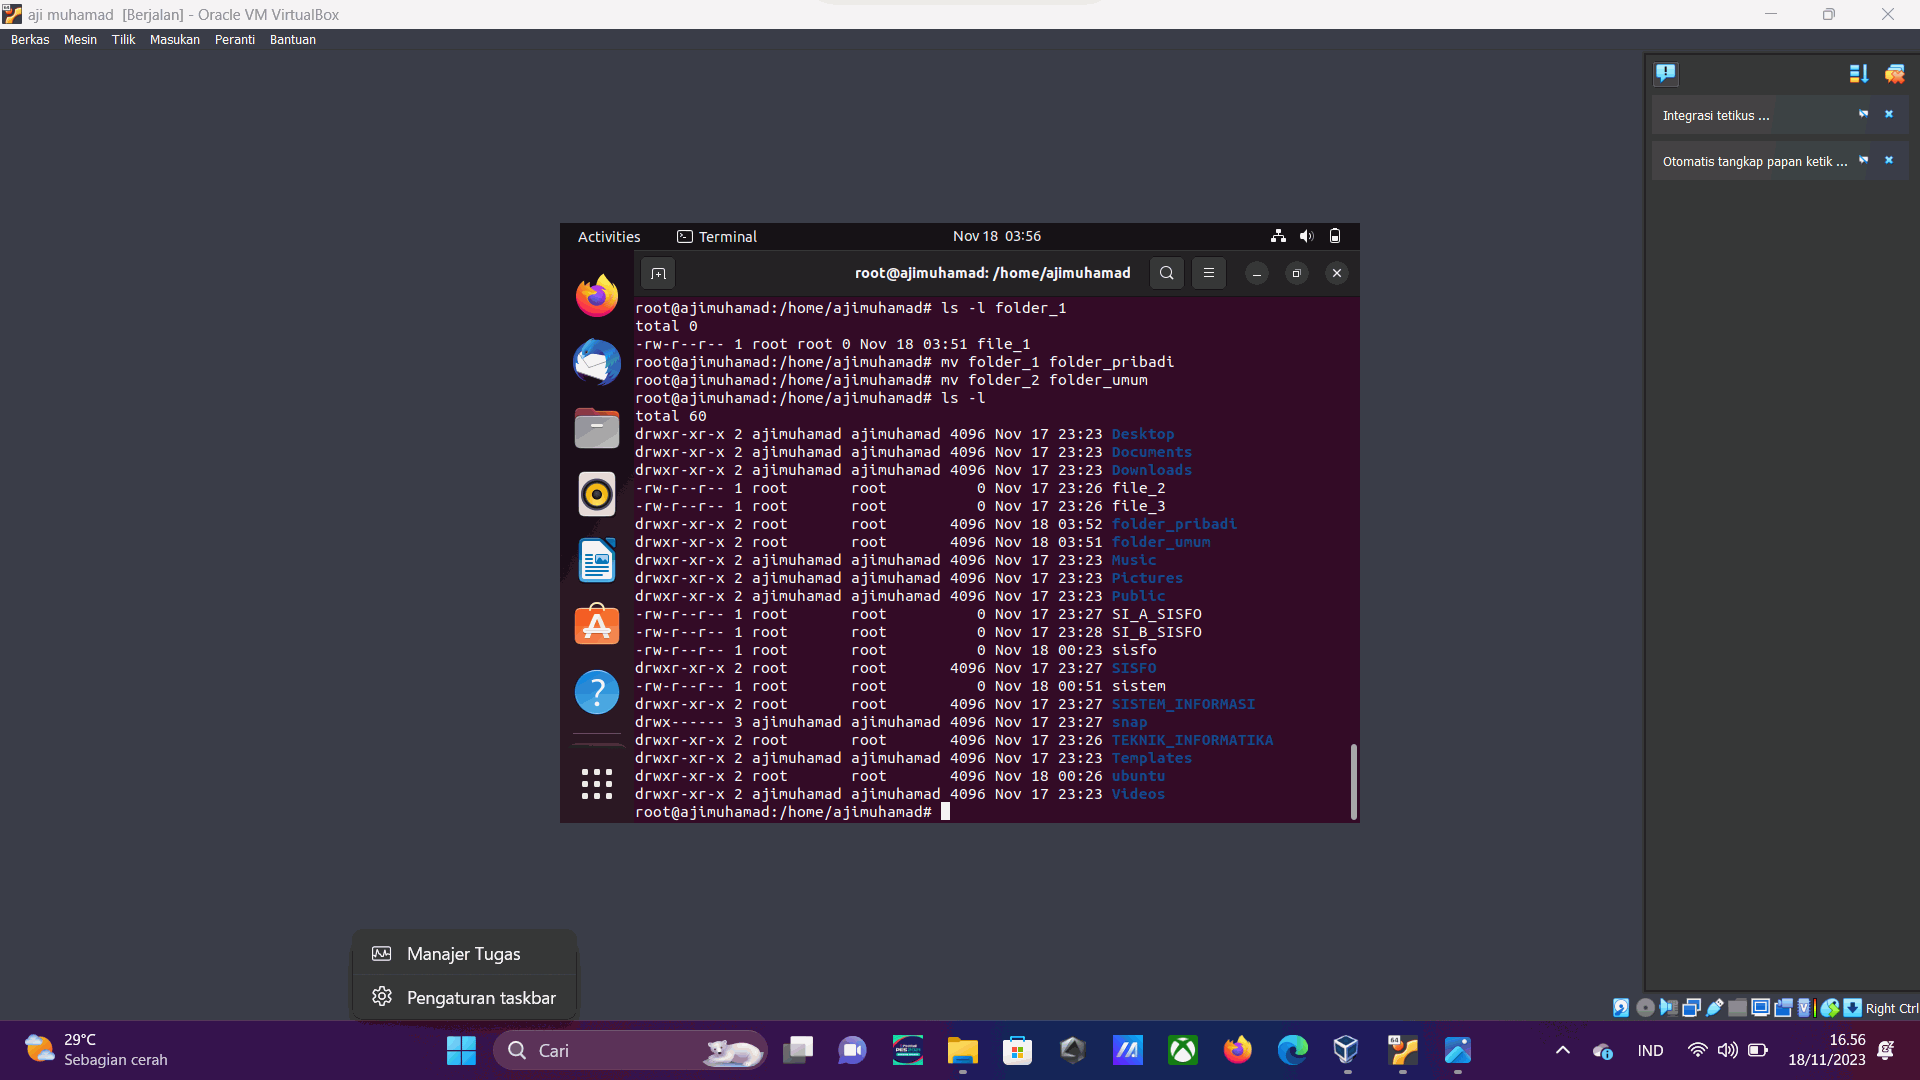Open the PES 2021 taskbar icon
Viewport: 1920px width, 1080px height.
[x=908, y=1050]
